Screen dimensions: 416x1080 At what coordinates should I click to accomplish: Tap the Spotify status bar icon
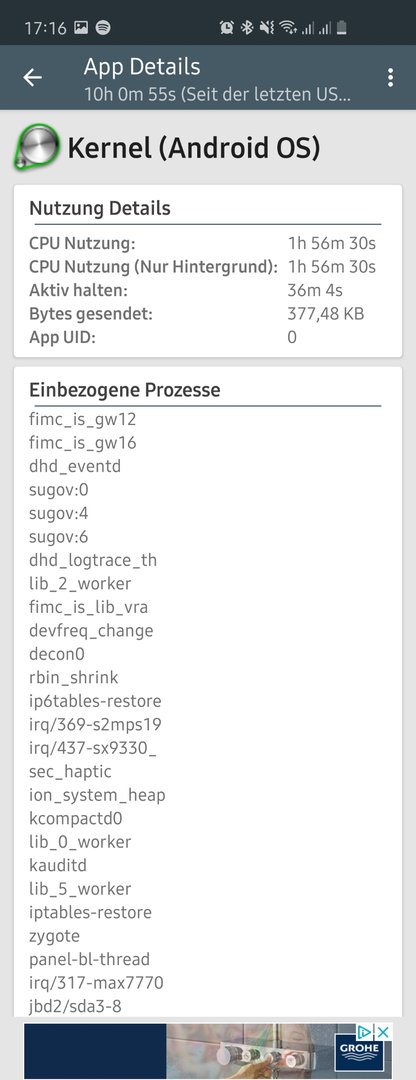tap(103, 28)
